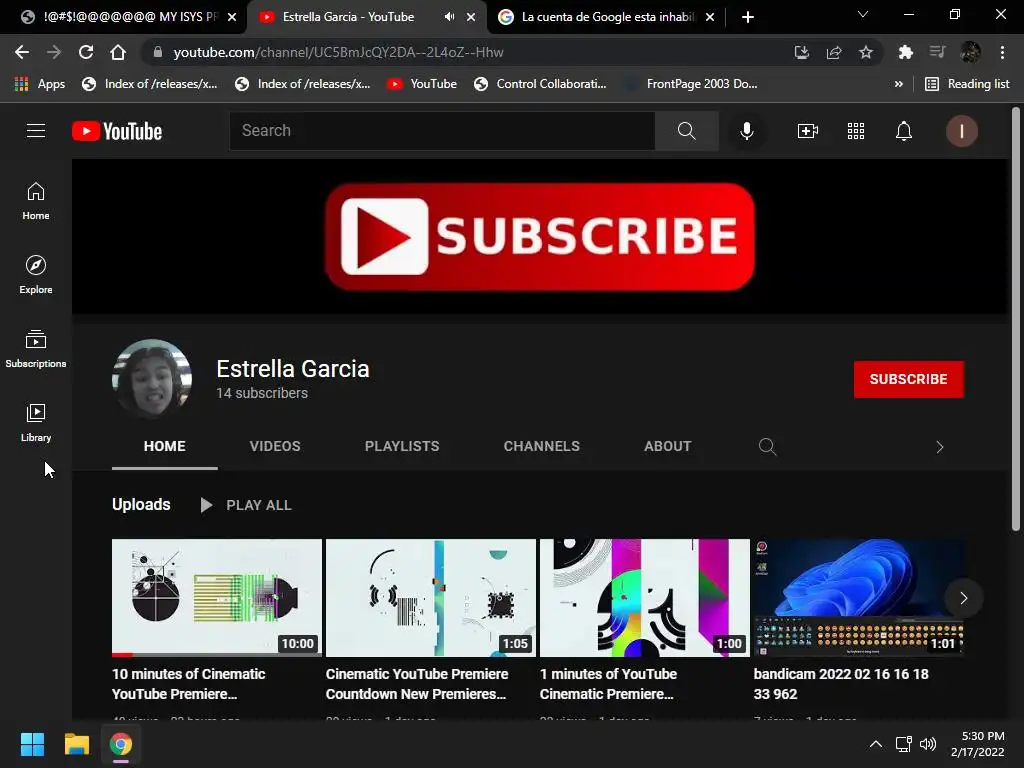Open Chrome extensions puzzle icon
1024x768 pixels.
click(905, 52)
